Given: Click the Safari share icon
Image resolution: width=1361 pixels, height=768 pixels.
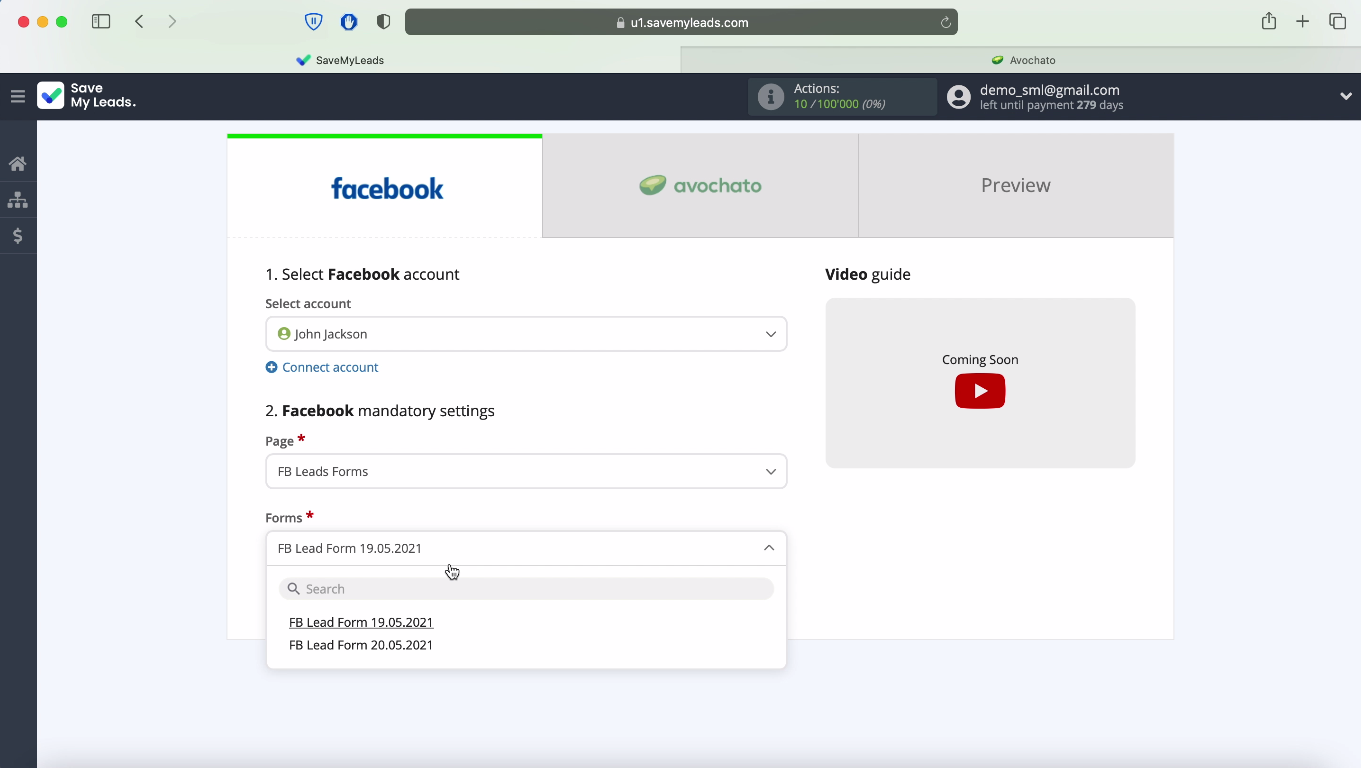Looking at the screenshot, I should pos(1268,21).
